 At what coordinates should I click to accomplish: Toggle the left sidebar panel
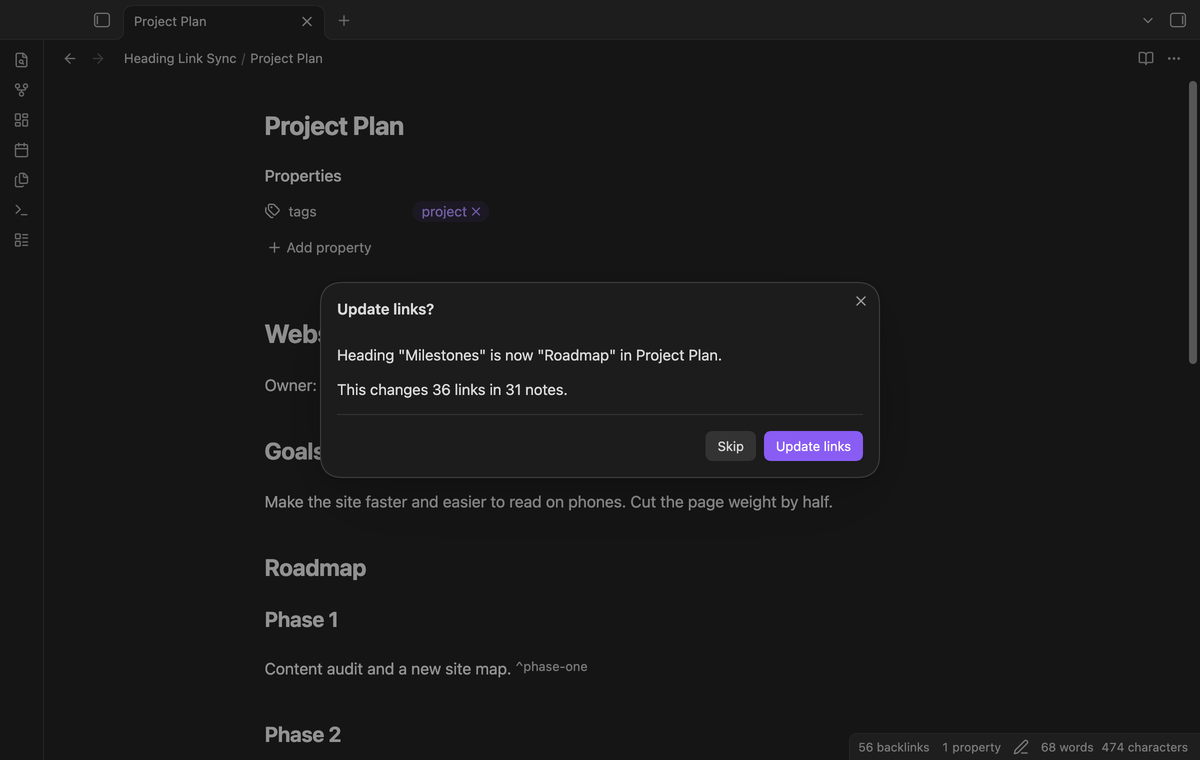pyautogui.click(x=101, y=20)
